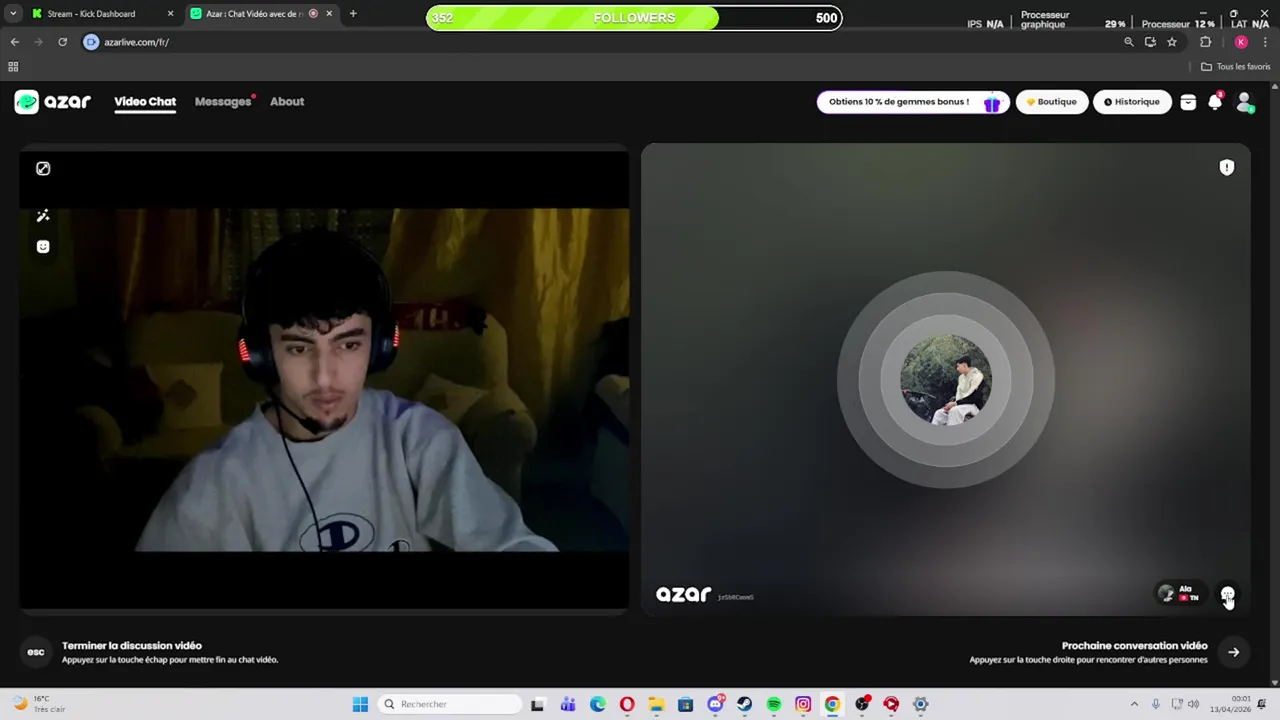Open the 'Tous les favoris' folder
1280x720 pixels.
[1236, 67]
